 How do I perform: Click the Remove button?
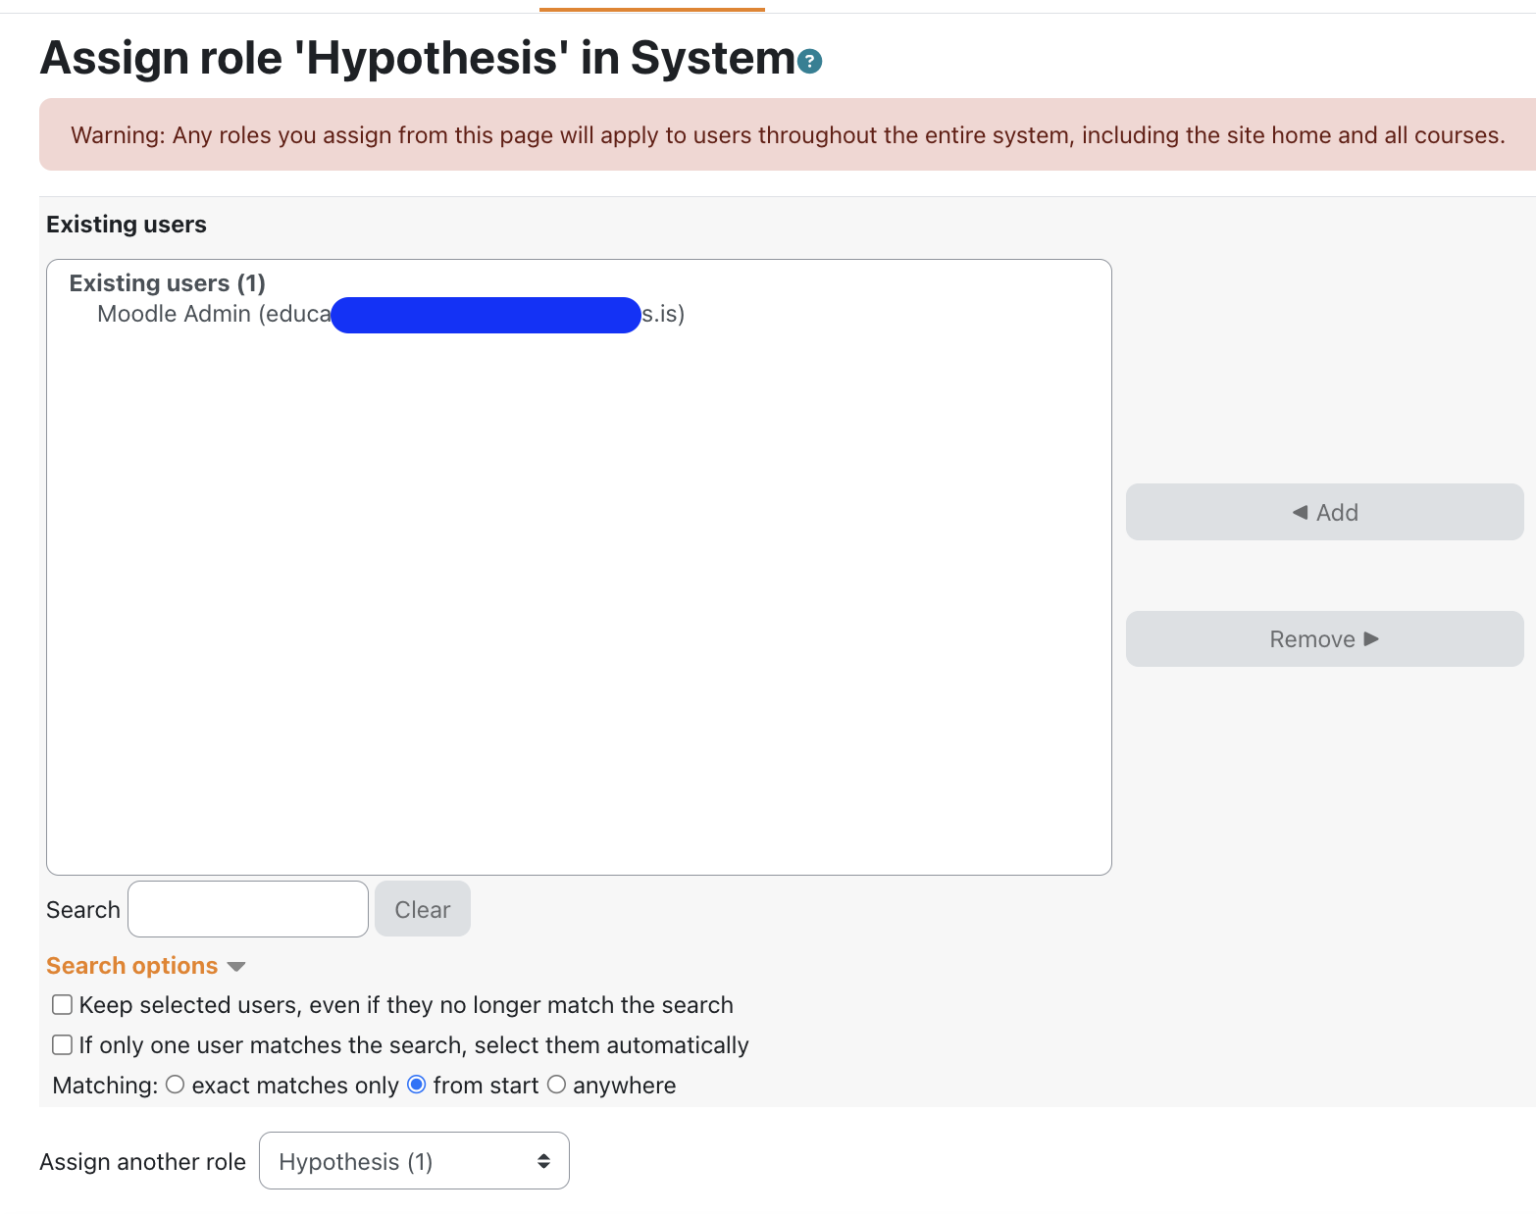[1324, 638]
